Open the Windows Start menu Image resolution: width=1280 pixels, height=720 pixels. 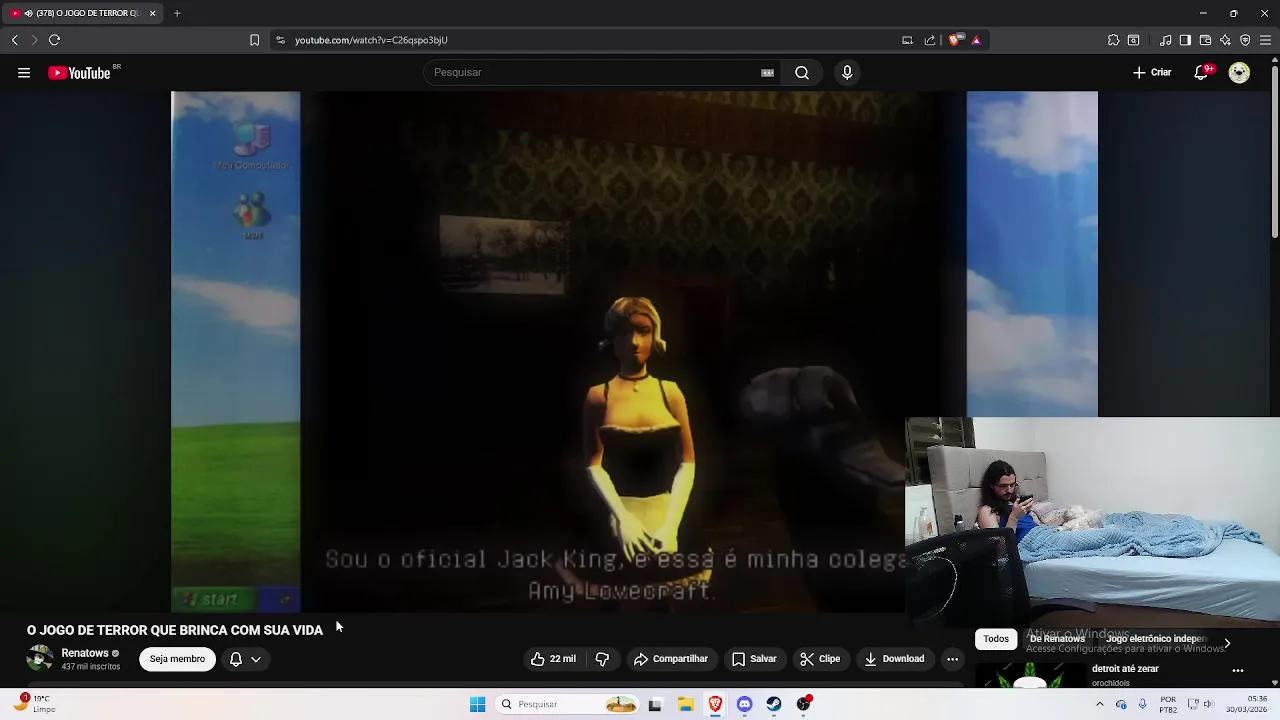[477, 704]
